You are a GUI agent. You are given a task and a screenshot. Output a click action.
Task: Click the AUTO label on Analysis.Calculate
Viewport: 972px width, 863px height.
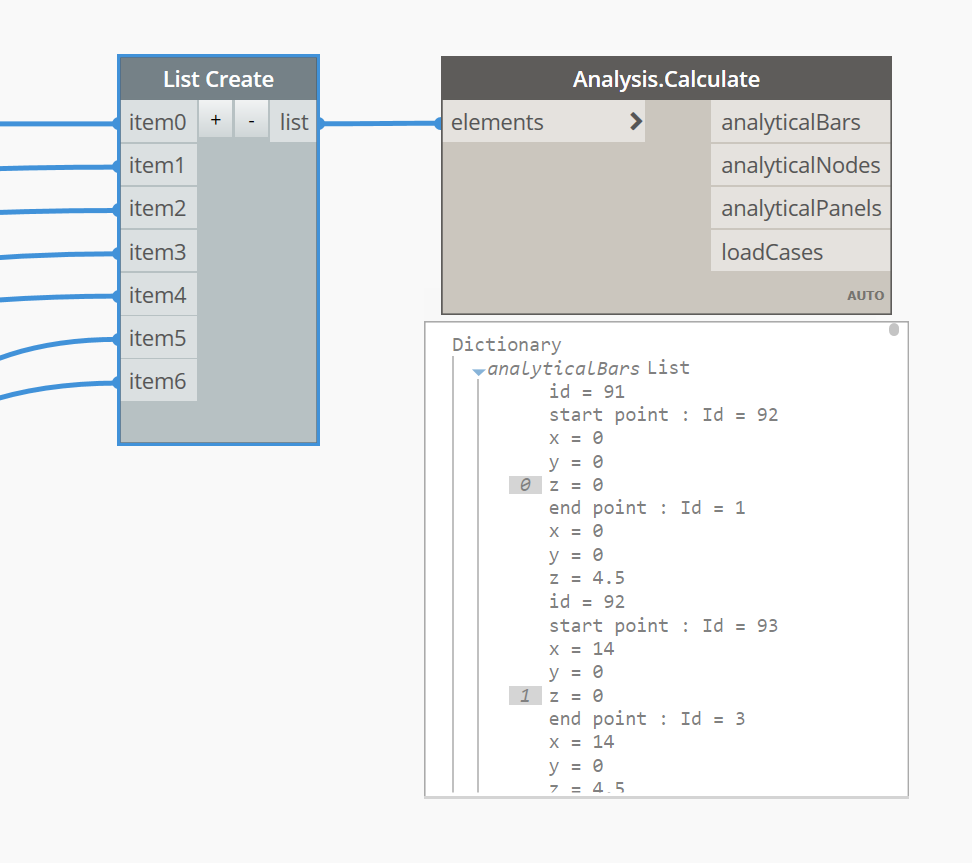tap(865, 295)
